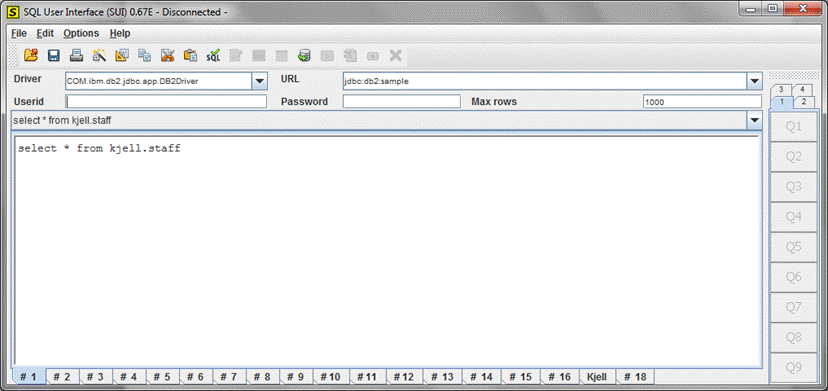The height and width of the screenshot is (391, 828).
Task: Select side panel tab 4
Action: point(802,89)
